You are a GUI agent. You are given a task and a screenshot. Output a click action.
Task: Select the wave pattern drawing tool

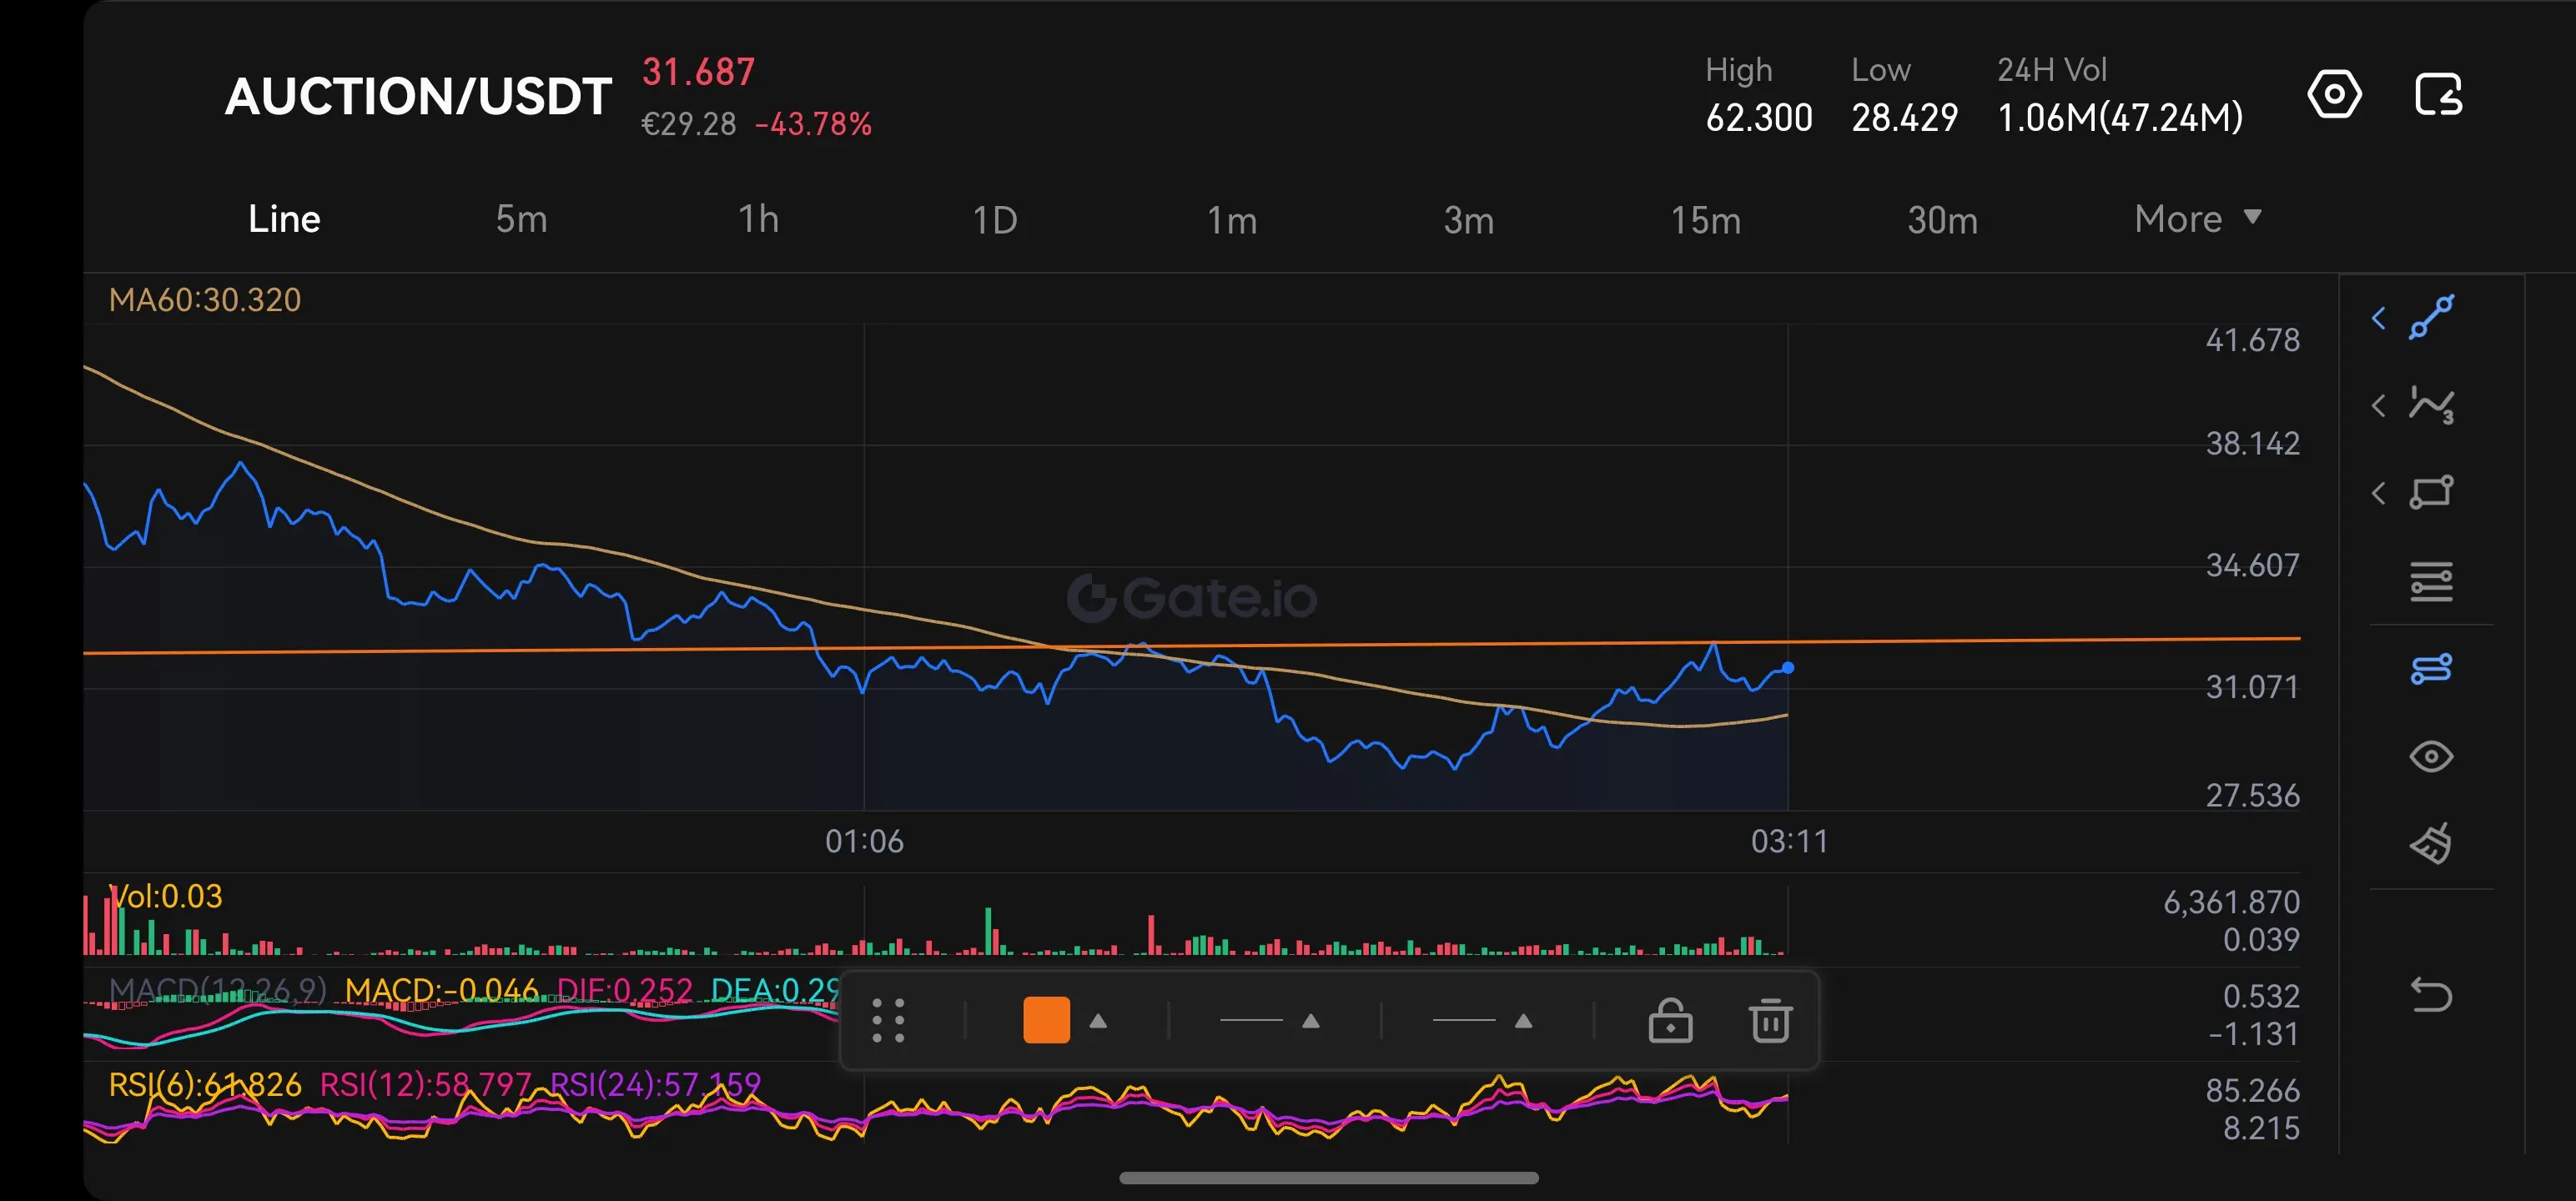pyautogui.click(x=2431, y=405)
